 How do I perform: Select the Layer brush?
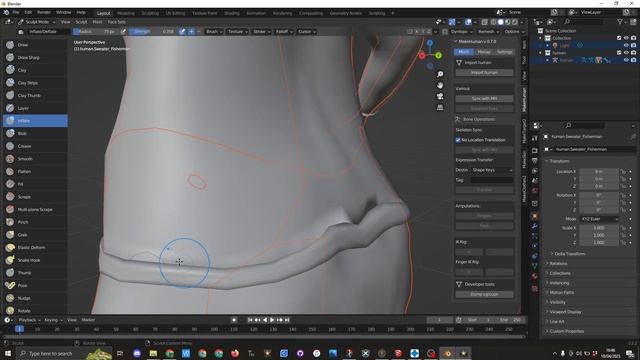35,108
